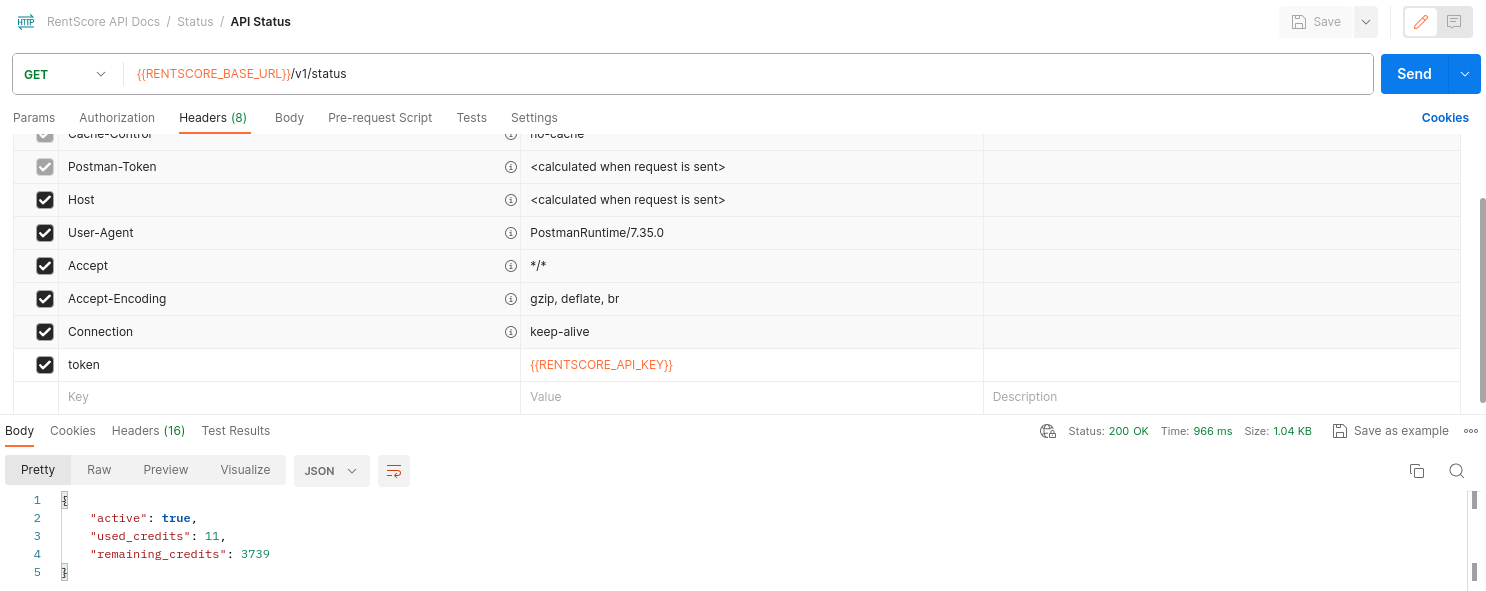
Task: Open the Tests tab
Action: (x=471, y=118)
